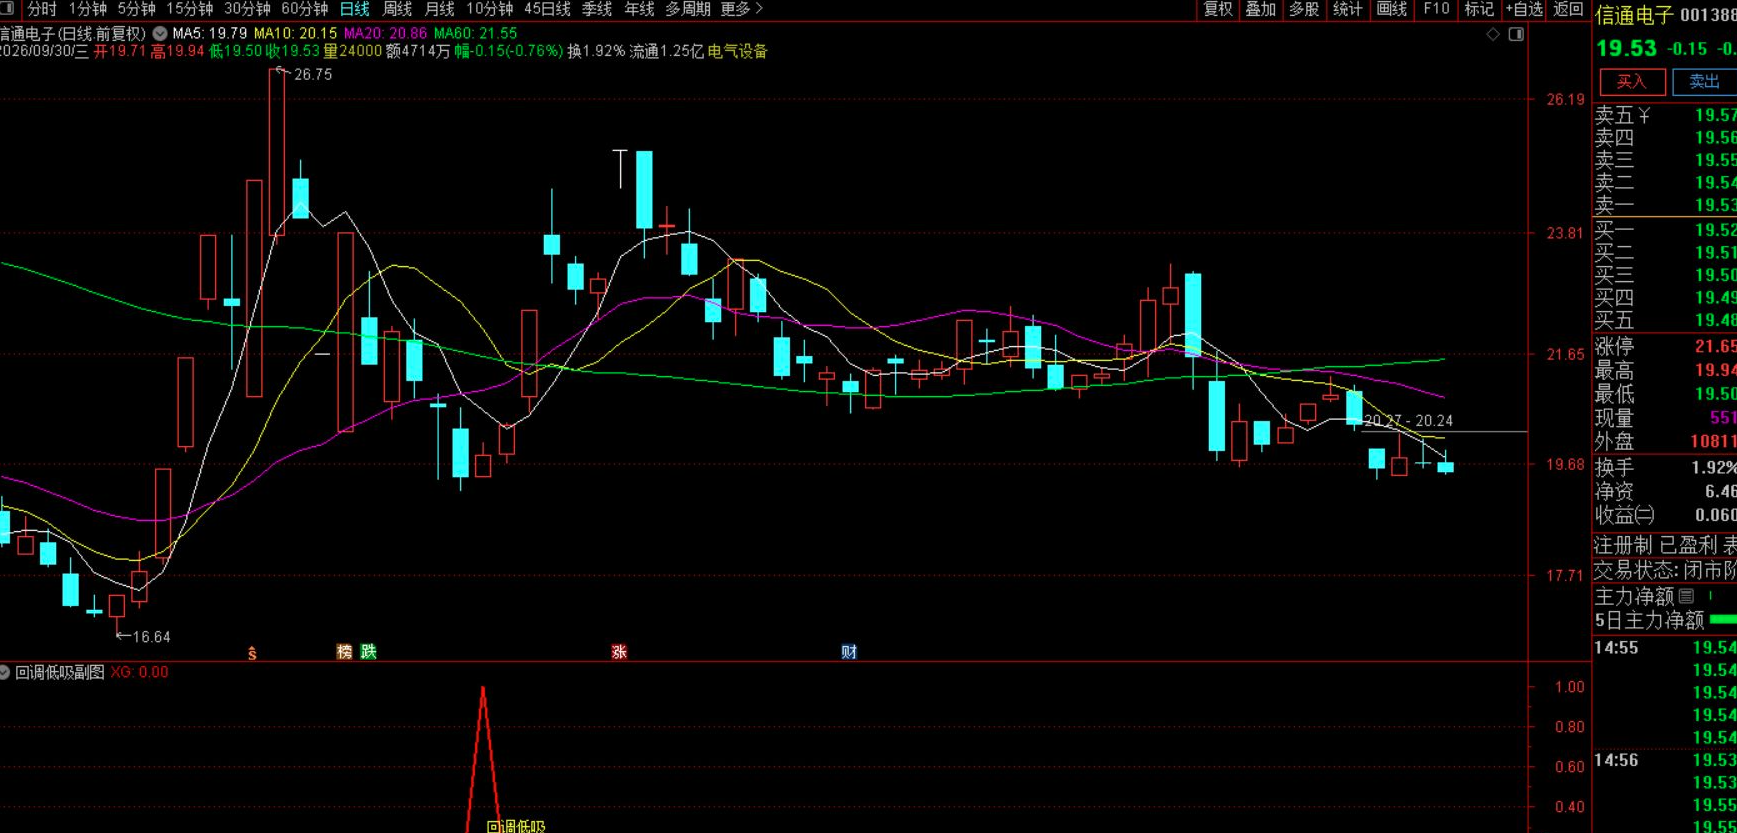Switch to 分时 intraday view
1737x833 pixels.
(42, 9)
